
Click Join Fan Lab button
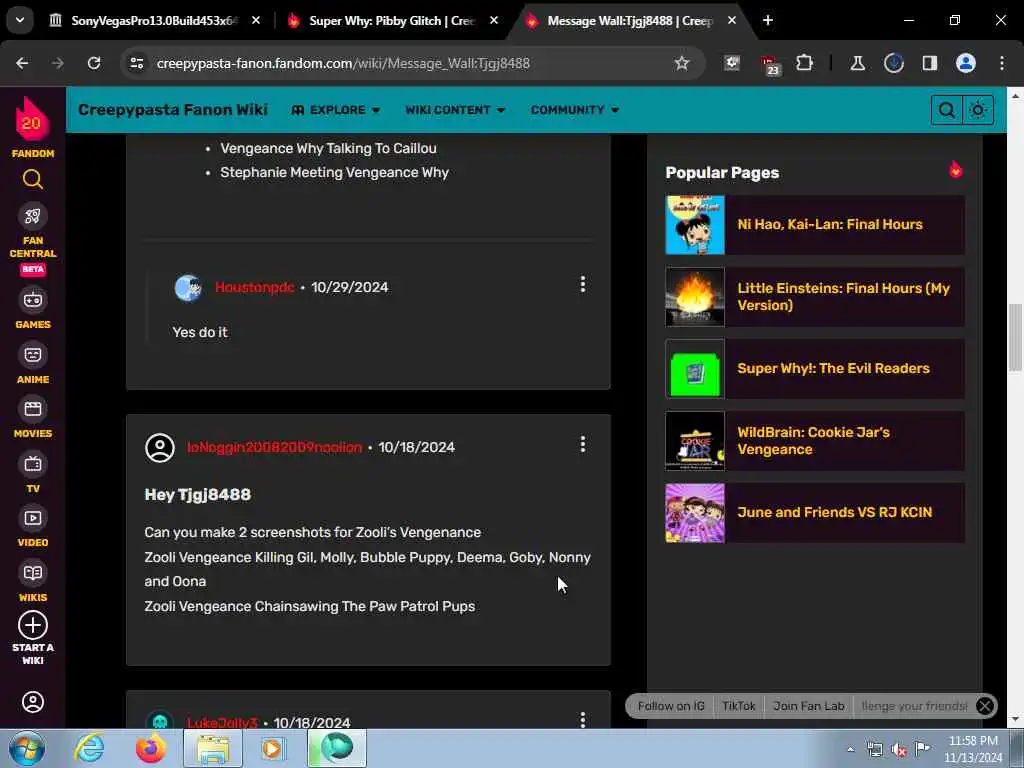tap(808, 706)
